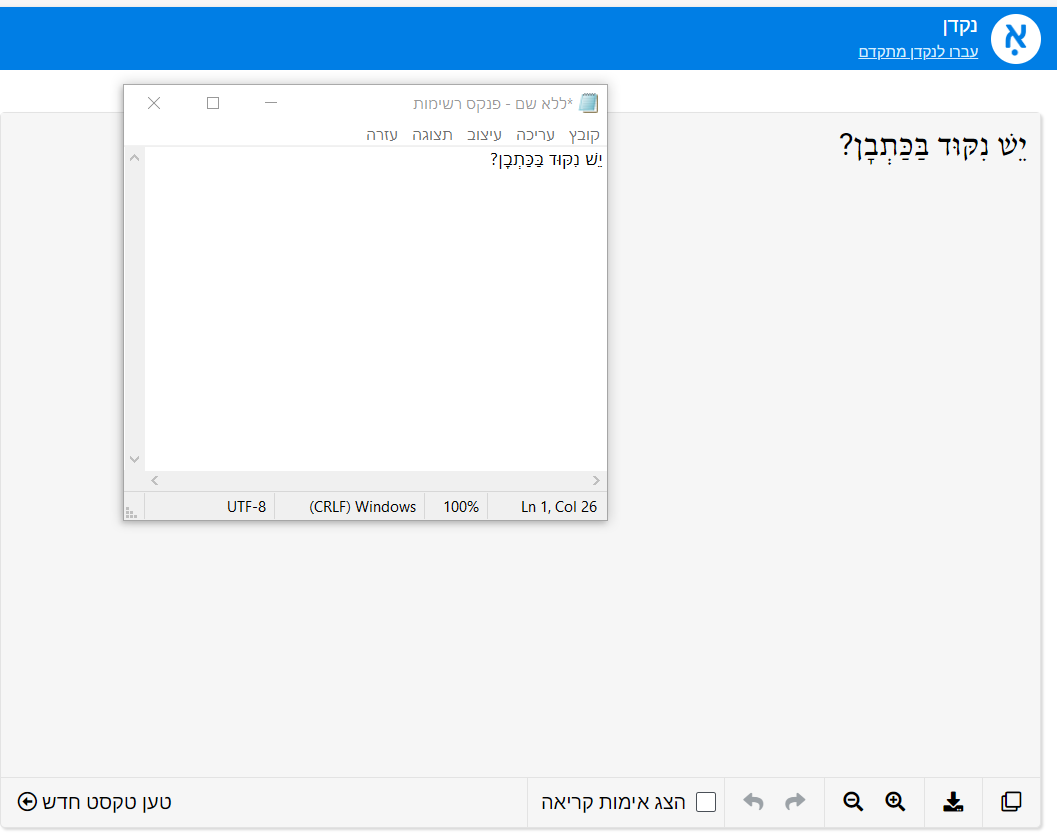Click the Notepad vertical scrollbar down arrow

coord(134,459)
